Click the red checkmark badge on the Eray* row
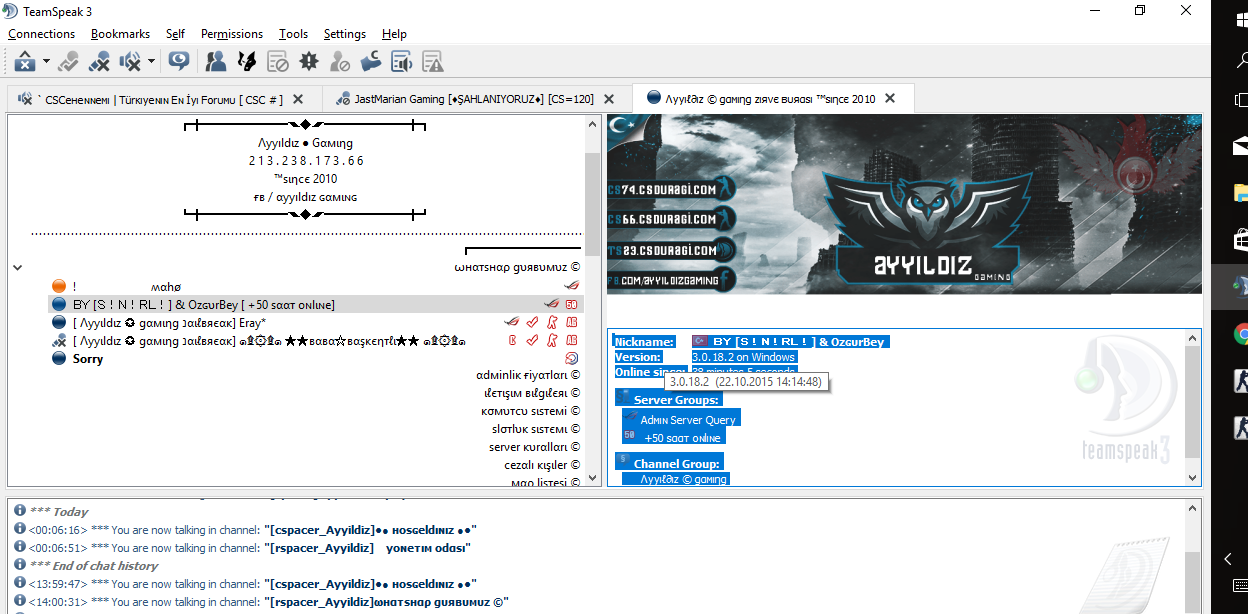Image resolution: width=1248 pixels, height=614 pixels. pyautogui.click(x=532, y=322)
